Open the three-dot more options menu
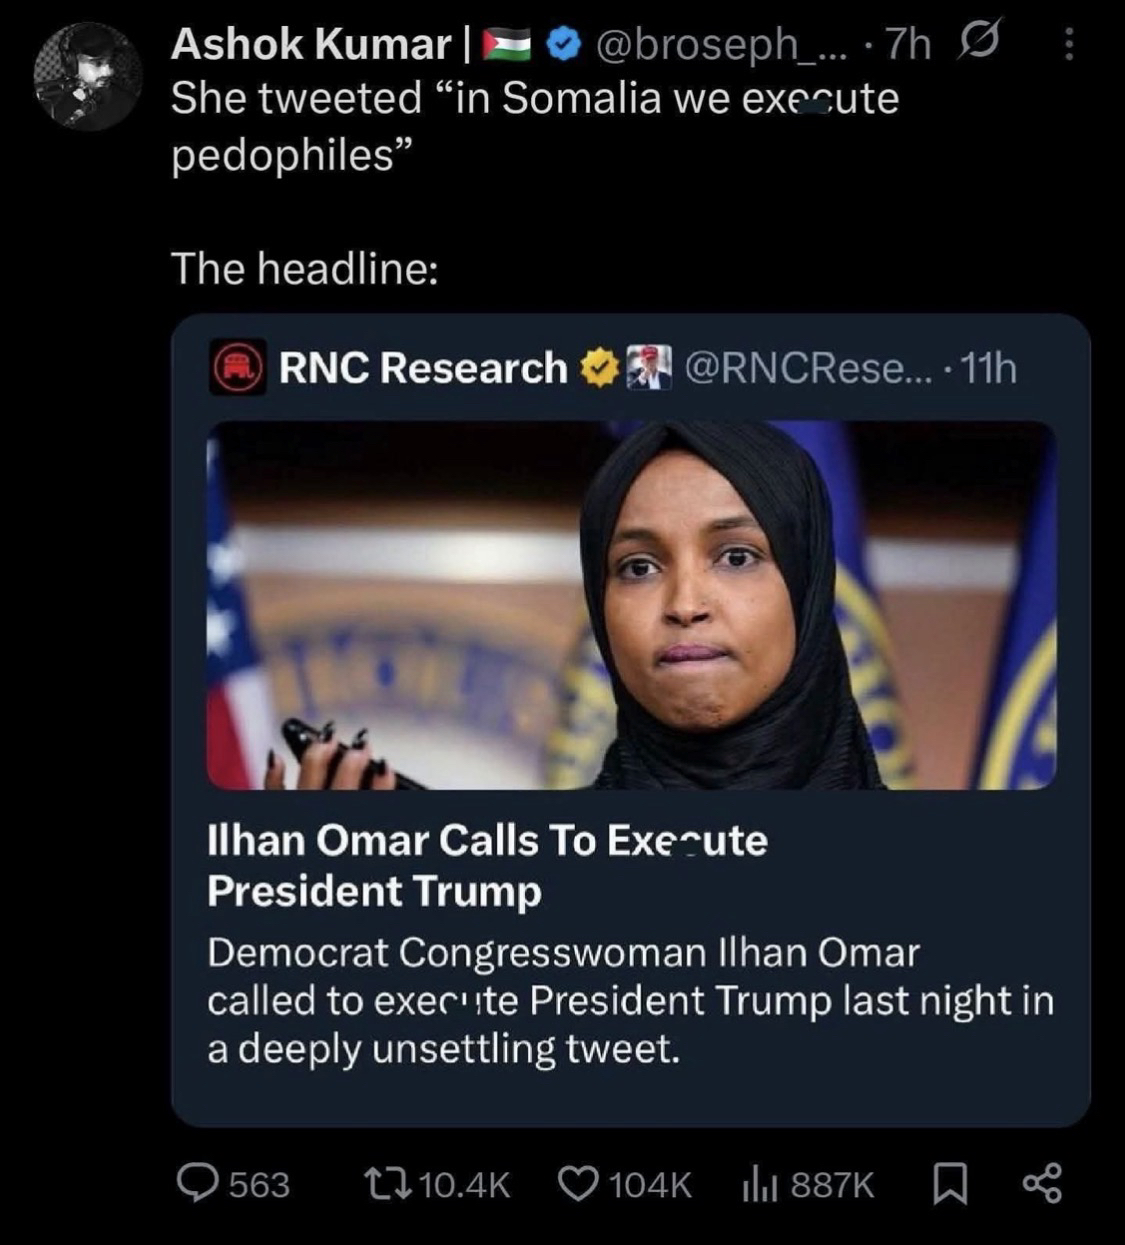The width and height of the screenshot is (1125, 1245). tap(1068, 44)
